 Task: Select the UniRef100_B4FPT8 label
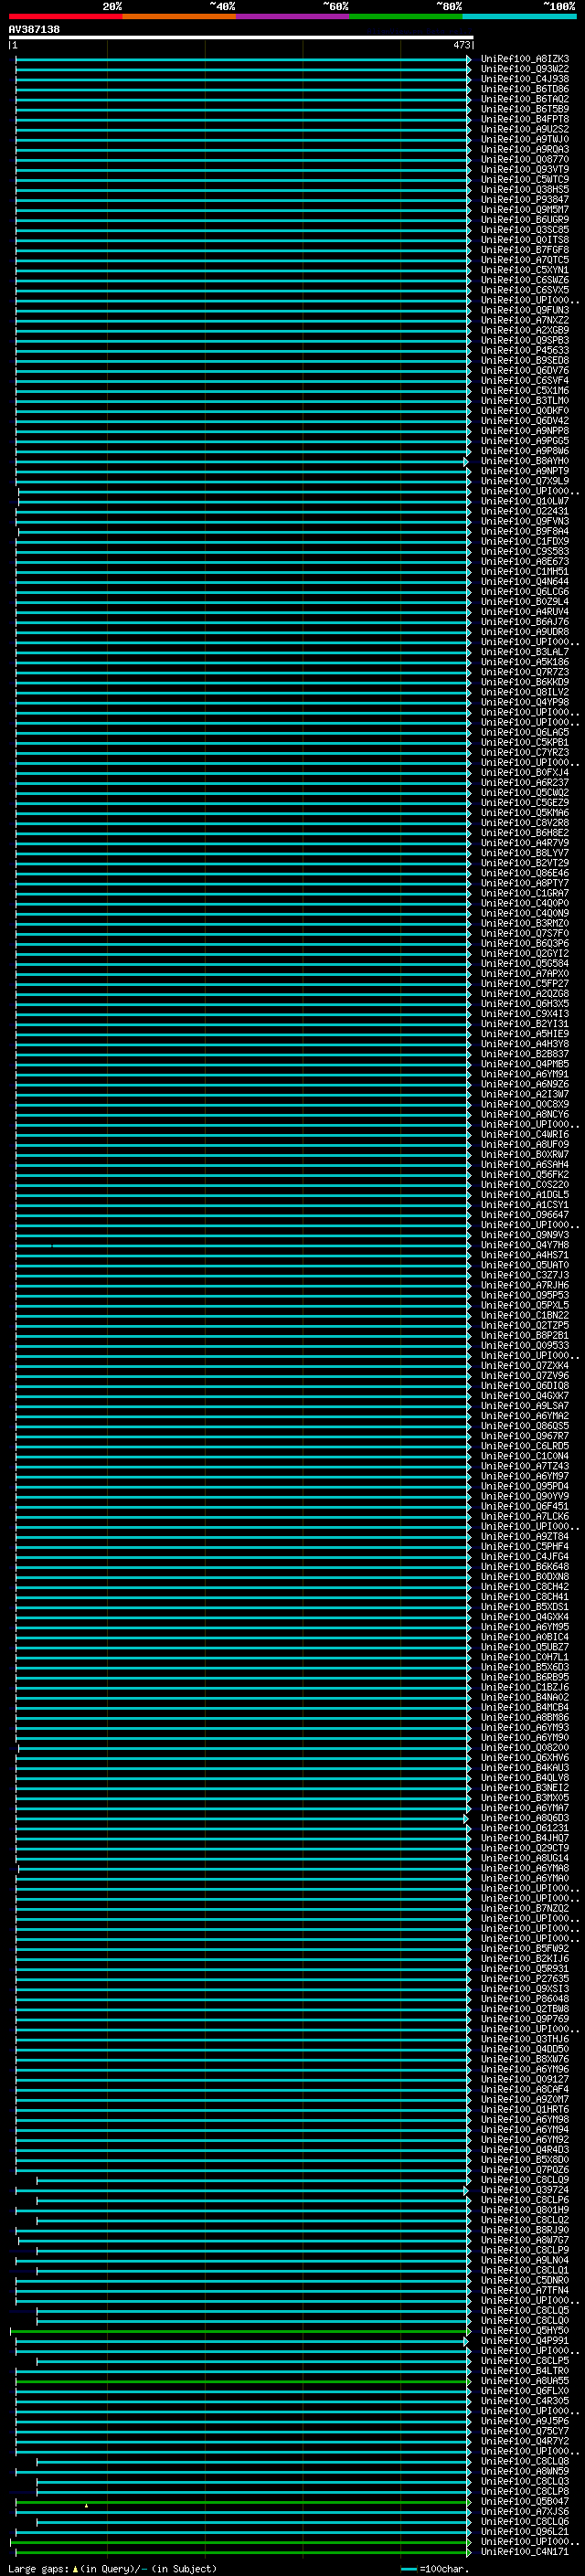(525, 119)
